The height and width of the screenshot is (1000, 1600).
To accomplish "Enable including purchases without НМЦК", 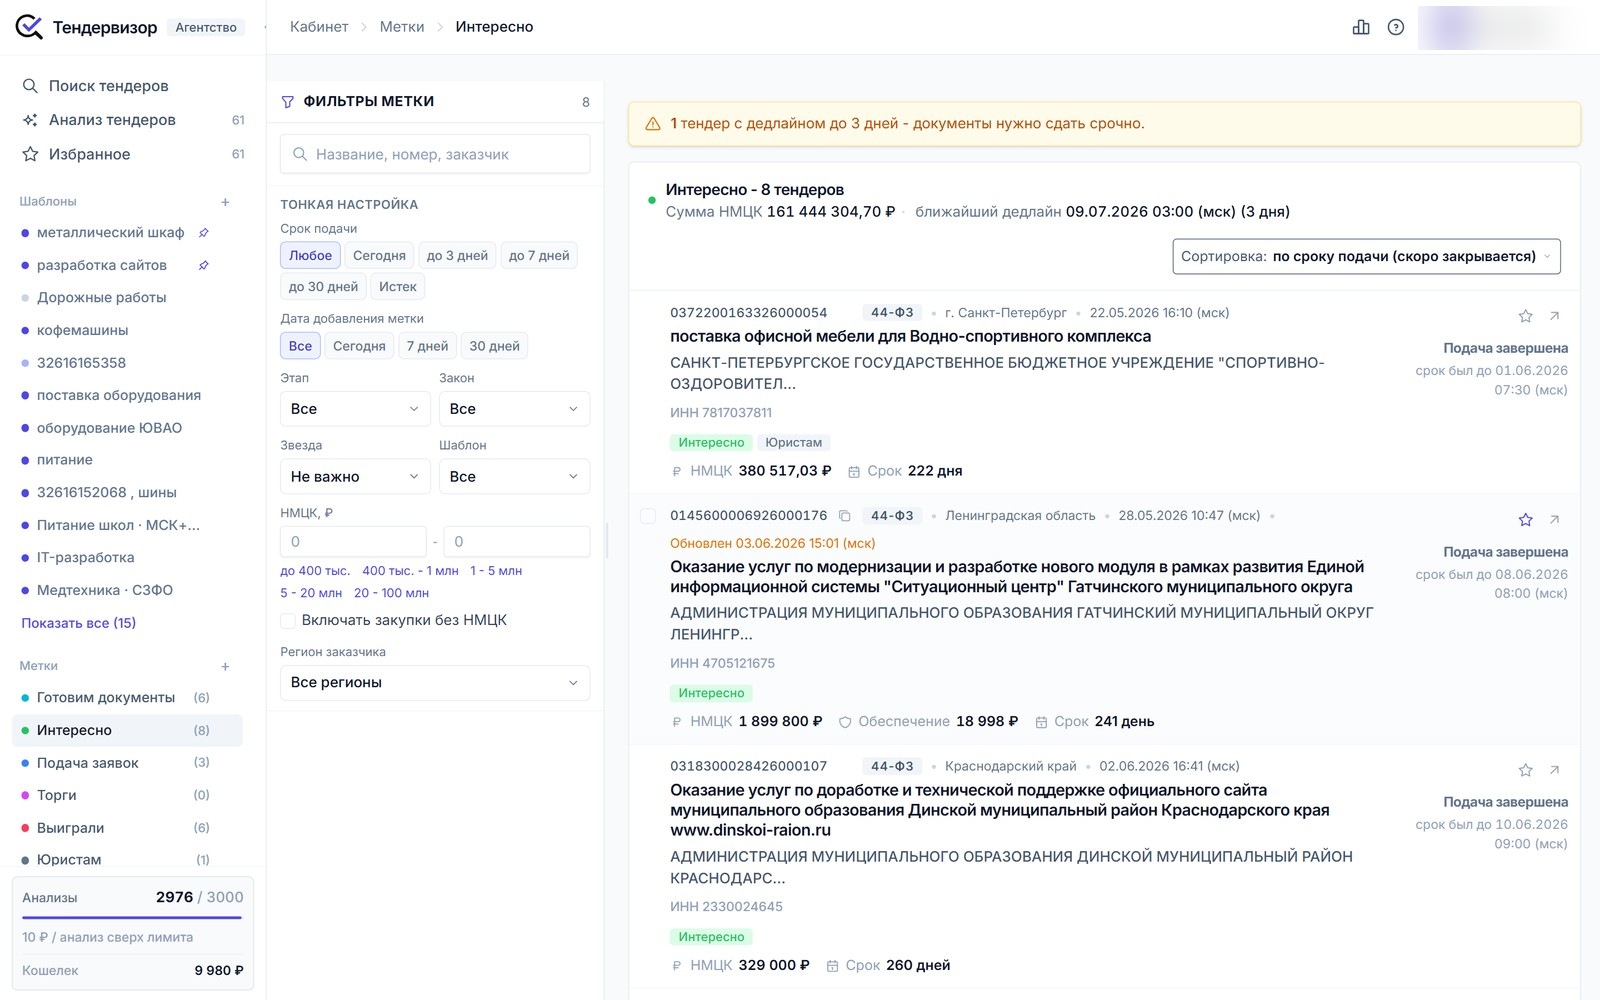I will click(288, 621).
